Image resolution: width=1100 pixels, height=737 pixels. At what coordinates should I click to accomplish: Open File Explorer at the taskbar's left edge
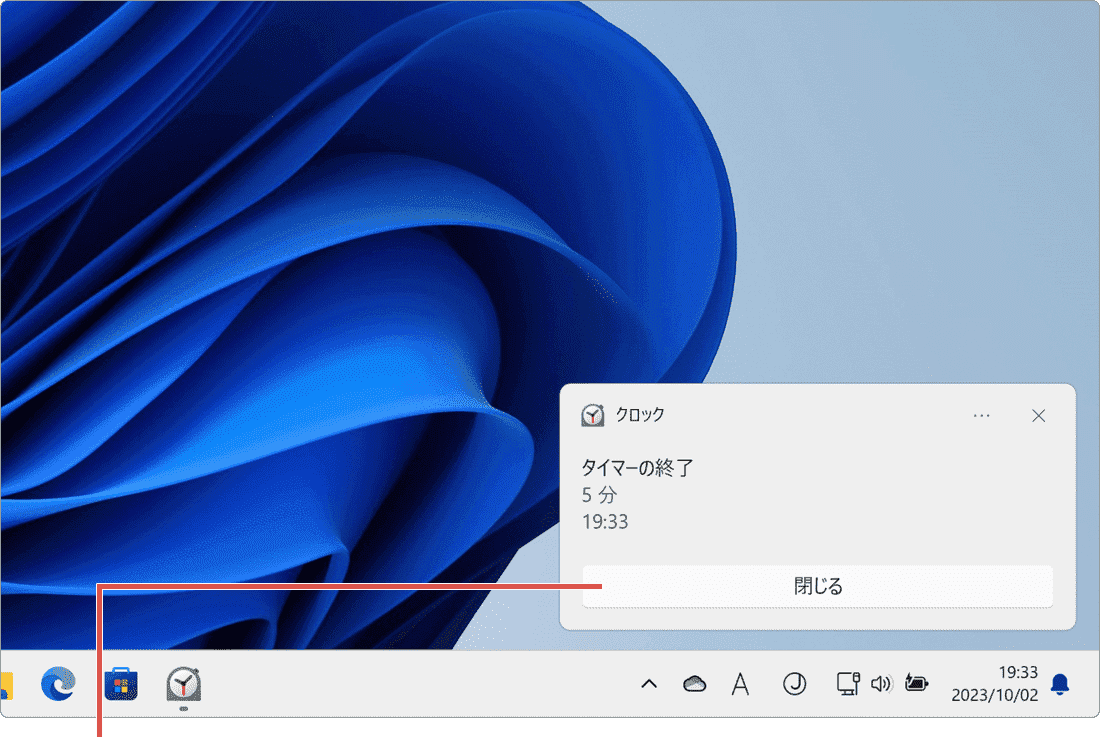8,685
